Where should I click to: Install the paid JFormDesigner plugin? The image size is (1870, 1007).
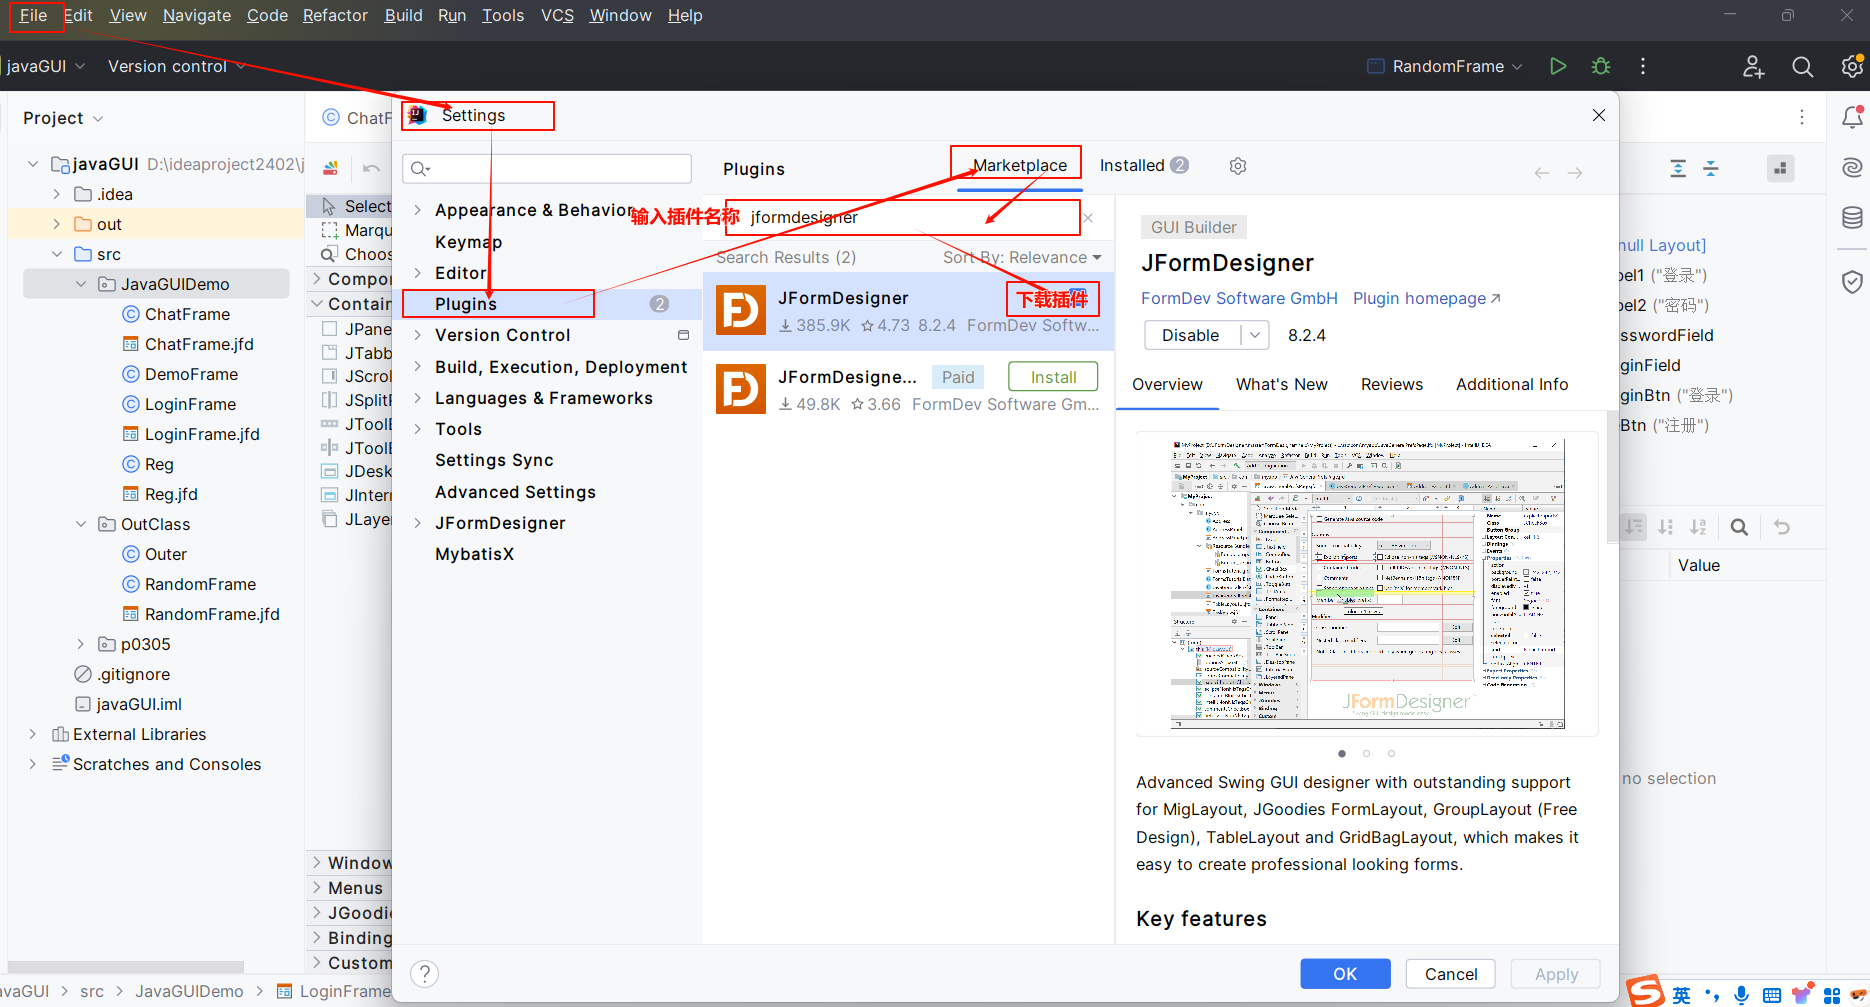click(x=1053, y=377)
